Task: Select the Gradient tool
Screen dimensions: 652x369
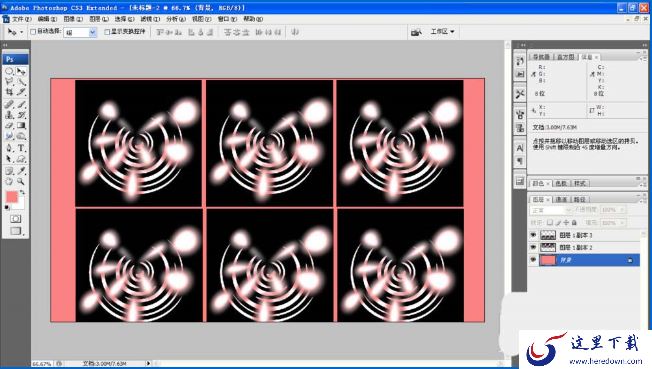Action: (21, 125)
